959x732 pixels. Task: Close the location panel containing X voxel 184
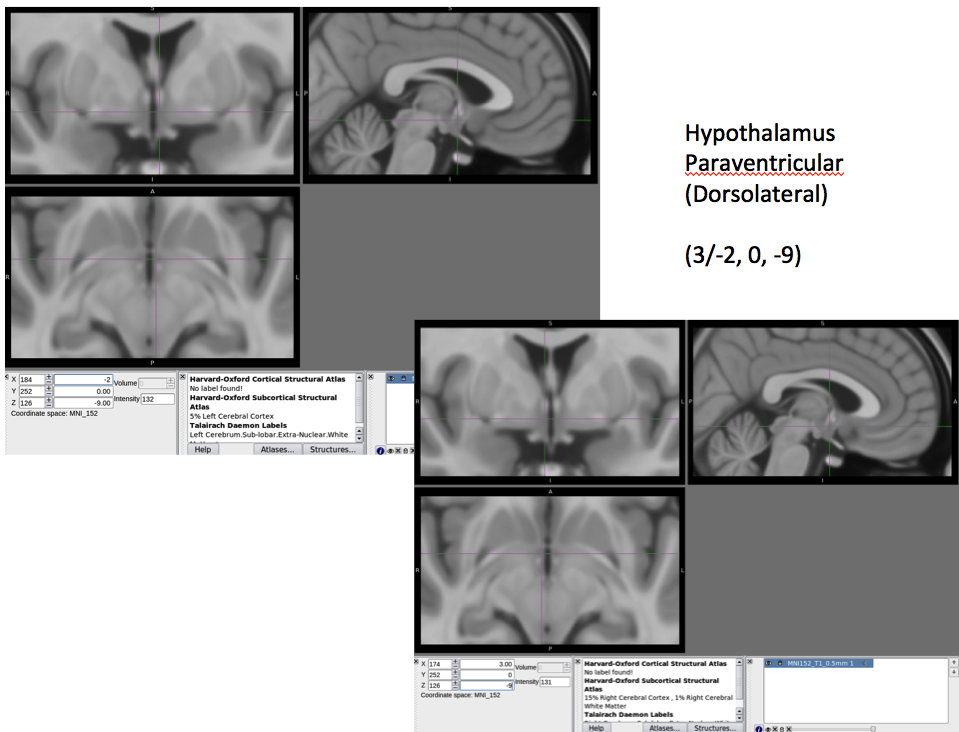tap(7, 378)
